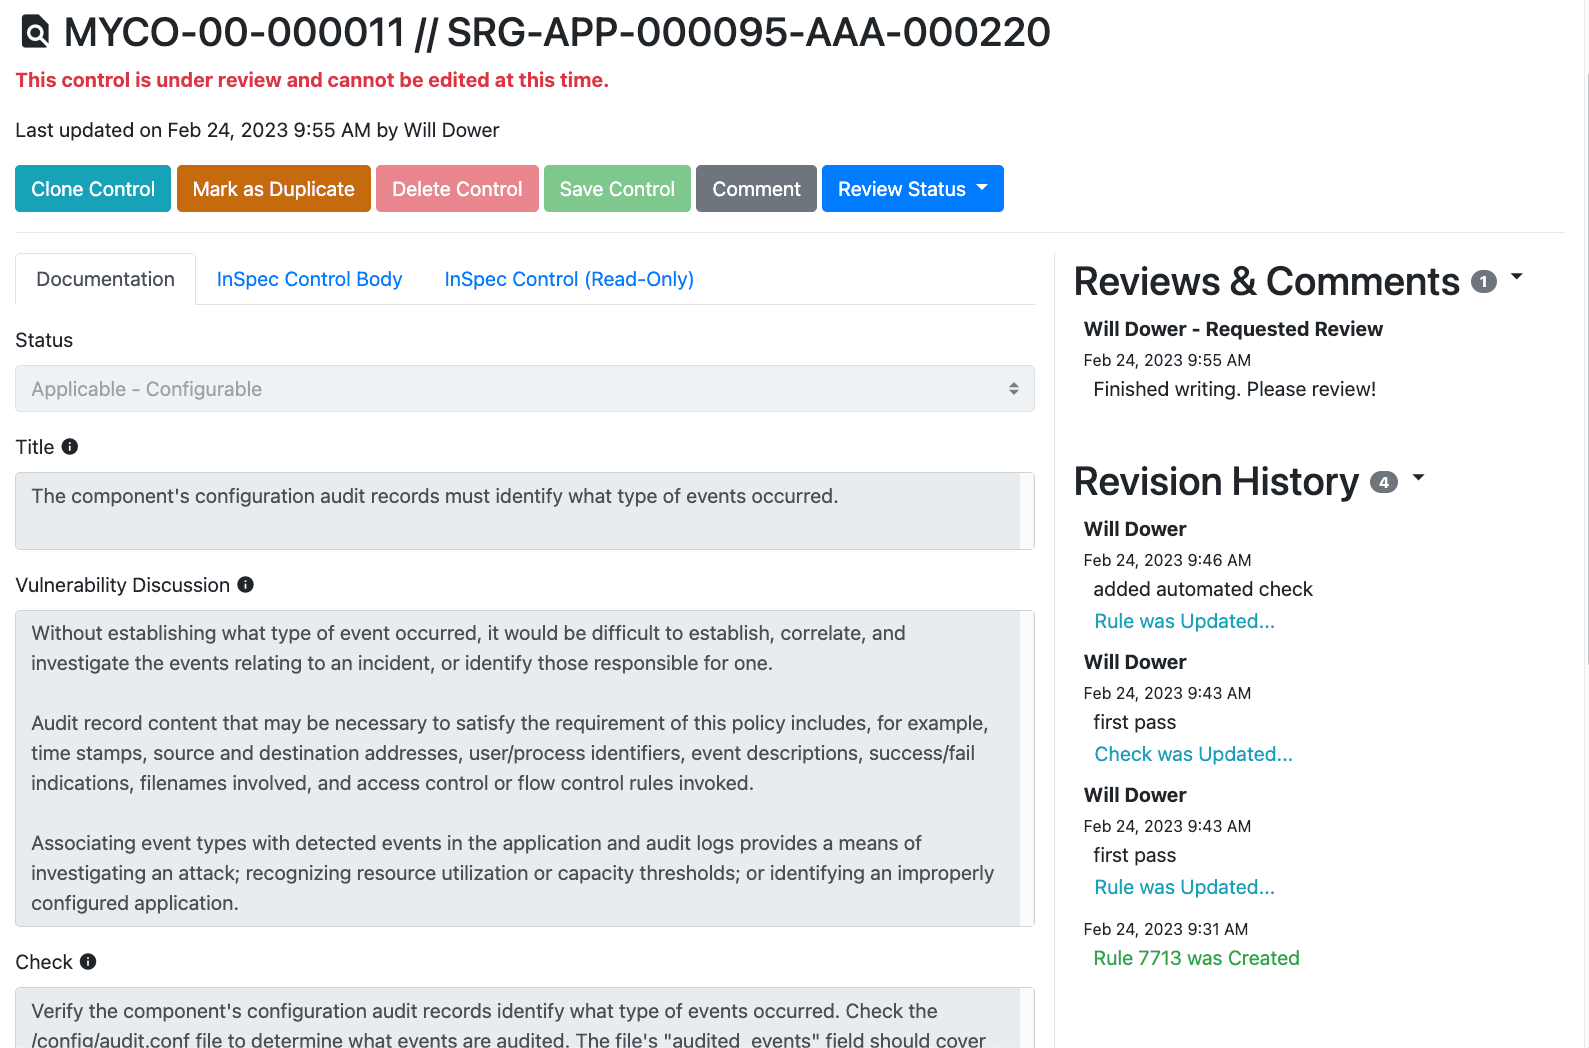Click the info icon beside Check label
The height and width of the screenshot is (1048, 1589).
(x=88, y=962)
